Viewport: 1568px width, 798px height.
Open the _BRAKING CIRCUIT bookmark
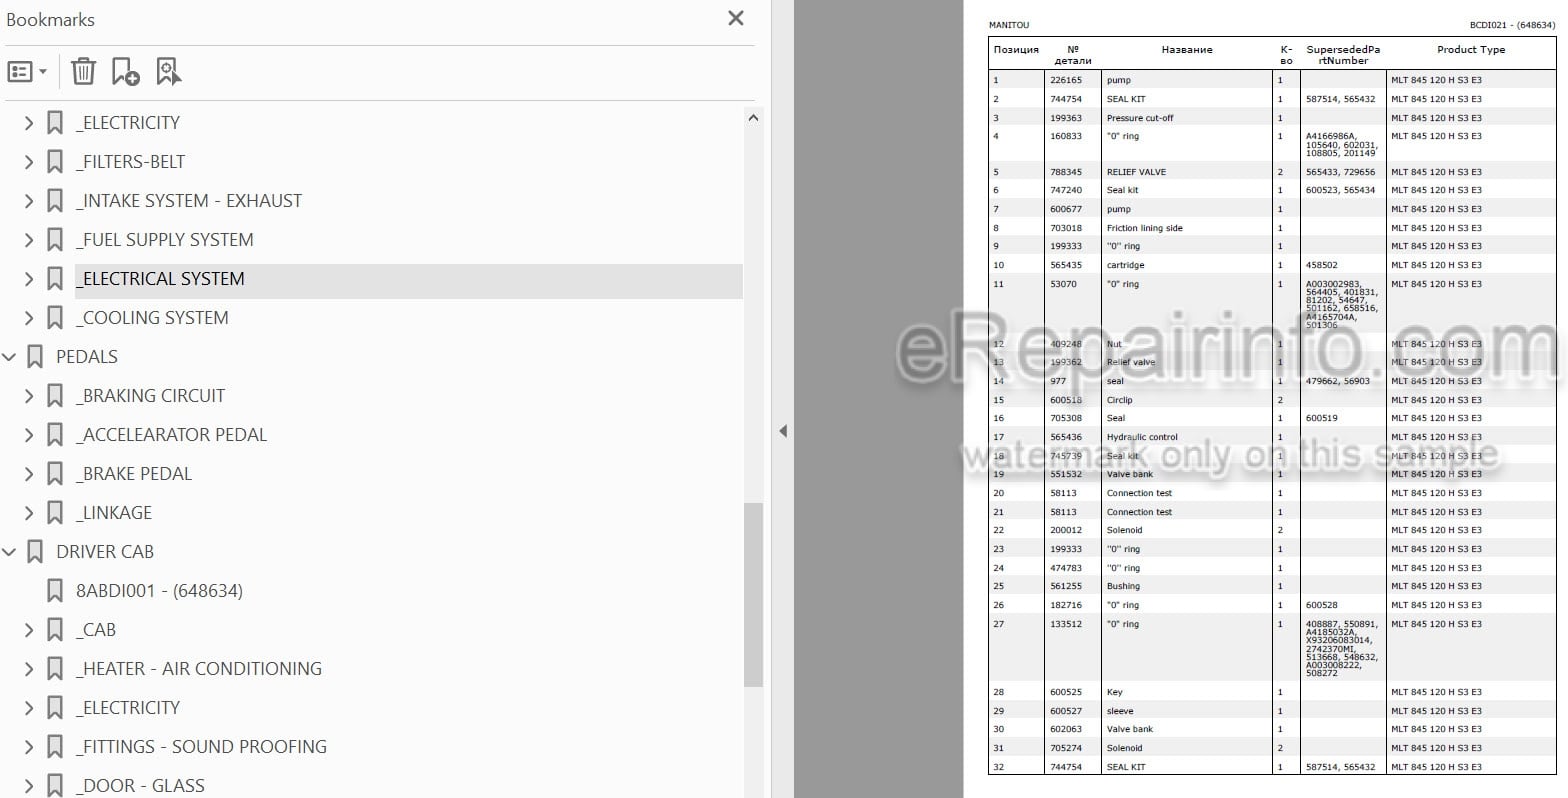tap(150, 396)
